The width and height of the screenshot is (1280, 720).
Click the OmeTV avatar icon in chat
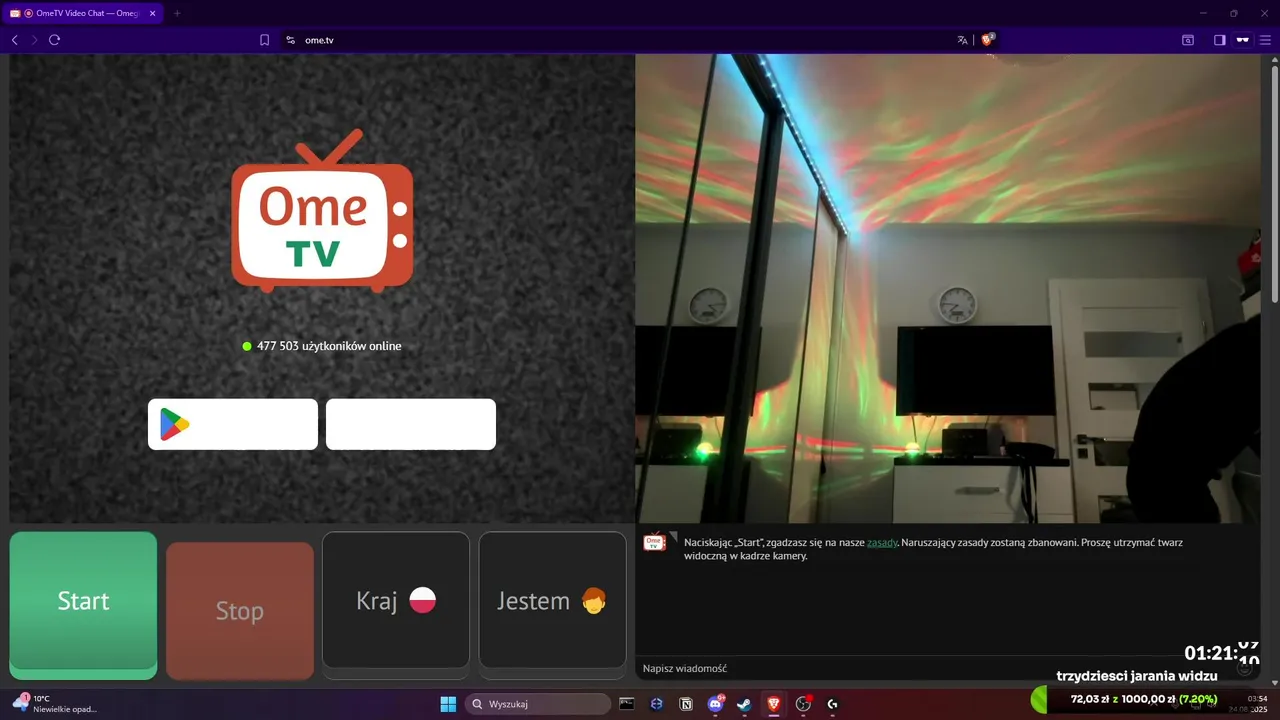click(655, 542)
